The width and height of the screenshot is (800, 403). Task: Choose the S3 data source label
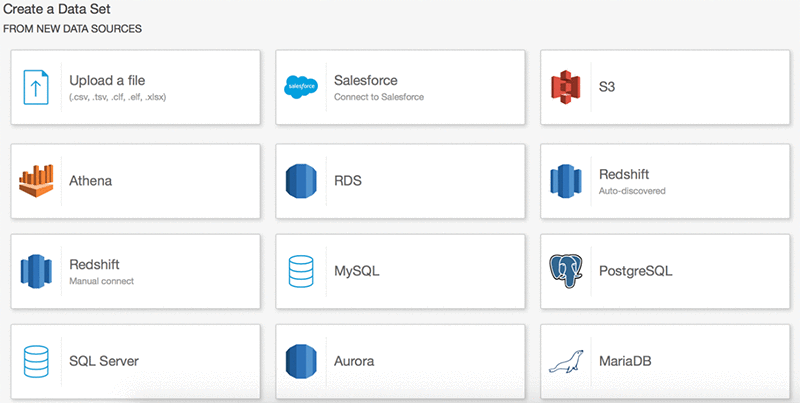[607, 87]
